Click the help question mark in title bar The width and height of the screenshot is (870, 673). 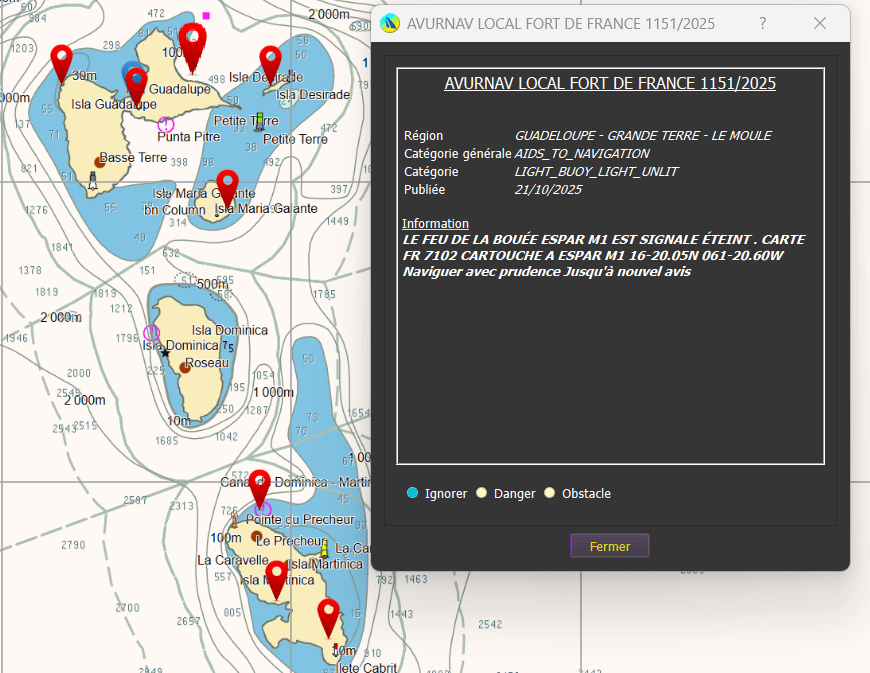763,23
